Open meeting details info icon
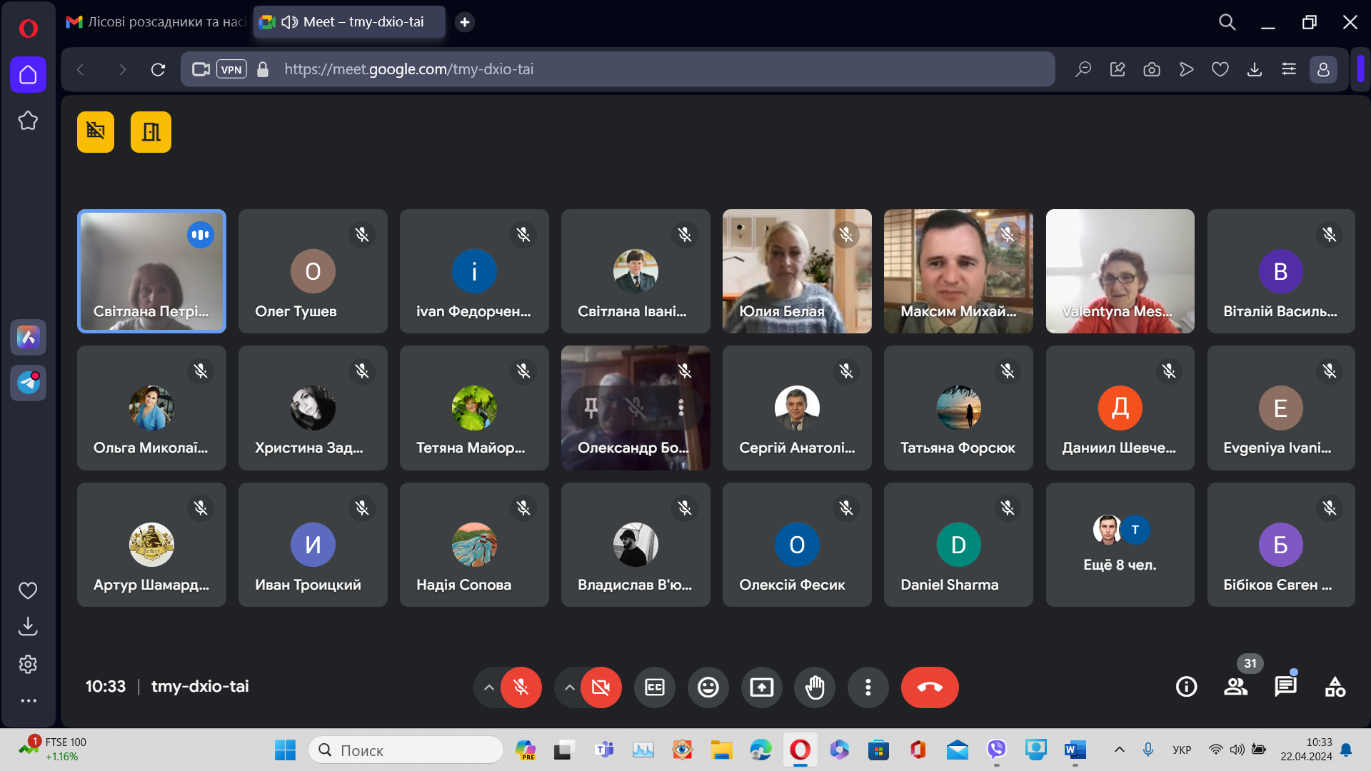Viewport: 1371px width, 771px height. point(1186,687)
